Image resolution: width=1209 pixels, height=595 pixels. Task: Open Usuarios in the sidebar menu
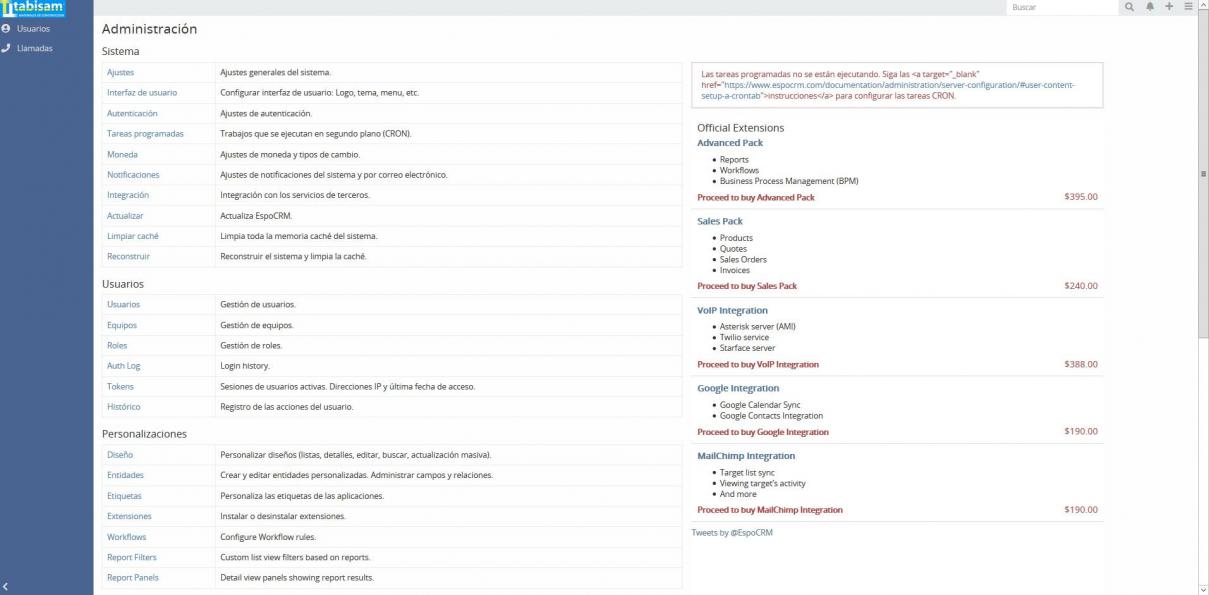33,29
